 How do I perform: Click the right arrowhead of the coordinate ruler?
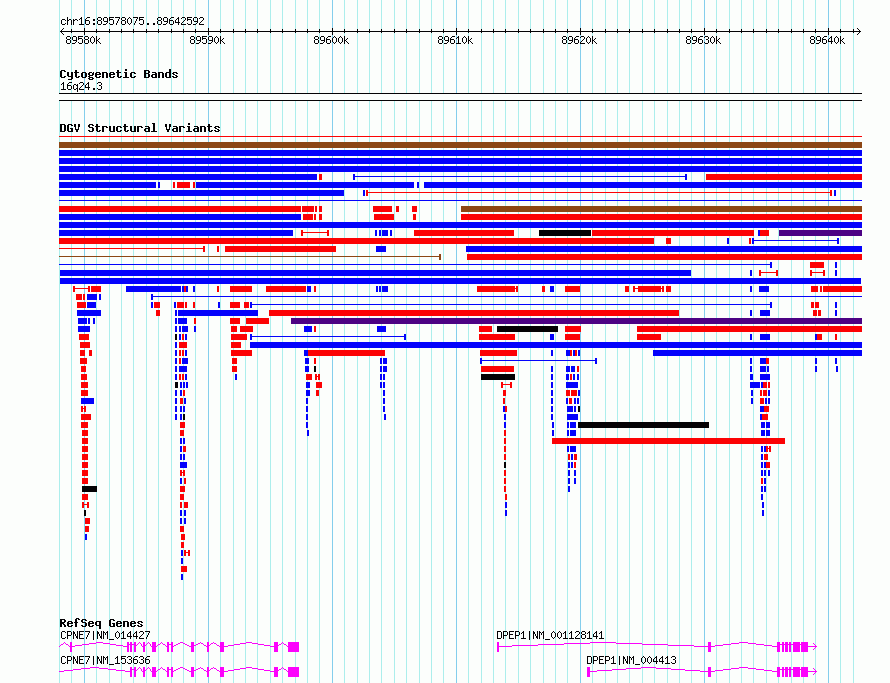[858, 32]
